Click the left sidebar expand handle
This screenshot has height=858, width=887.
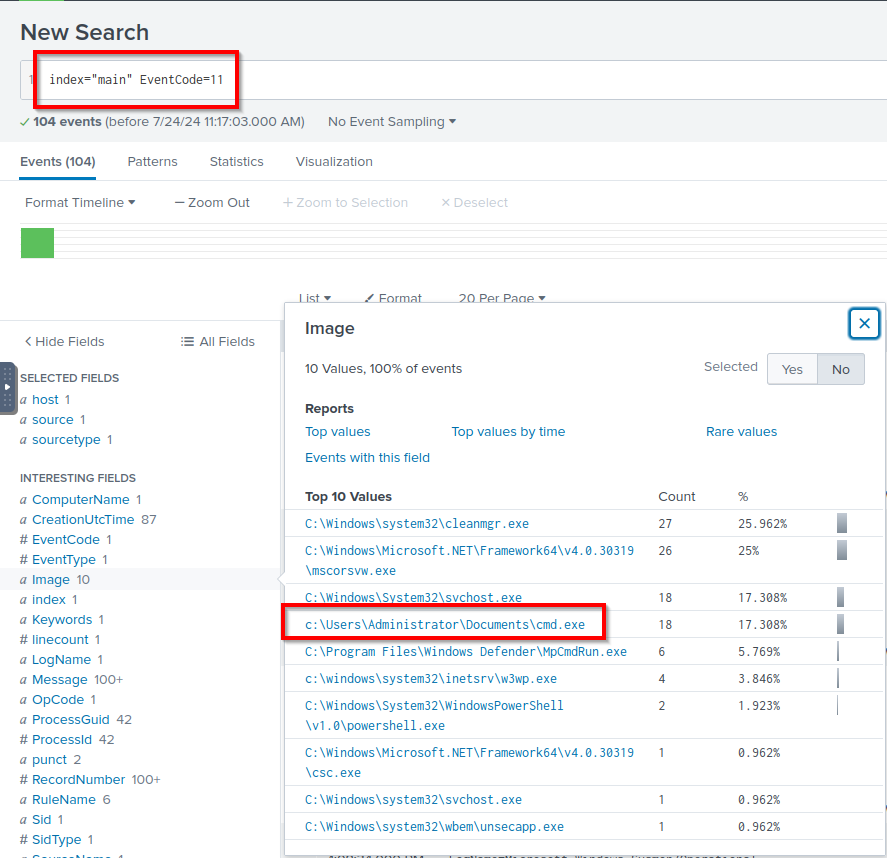8,387
